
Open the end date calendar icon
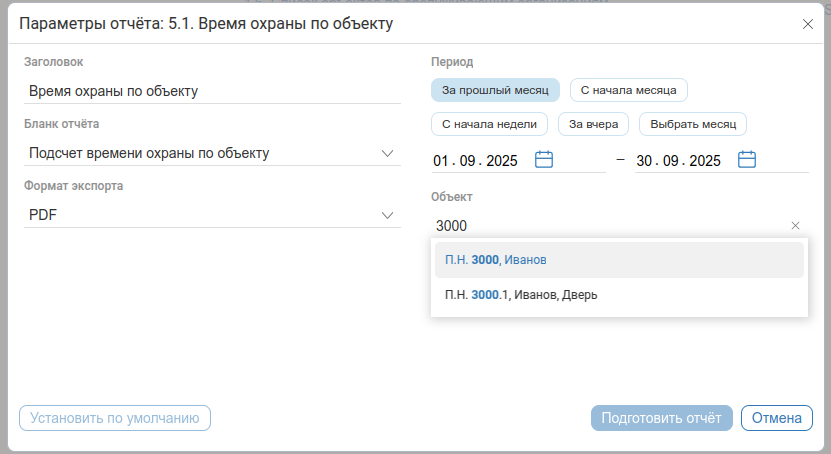(747, 159)
